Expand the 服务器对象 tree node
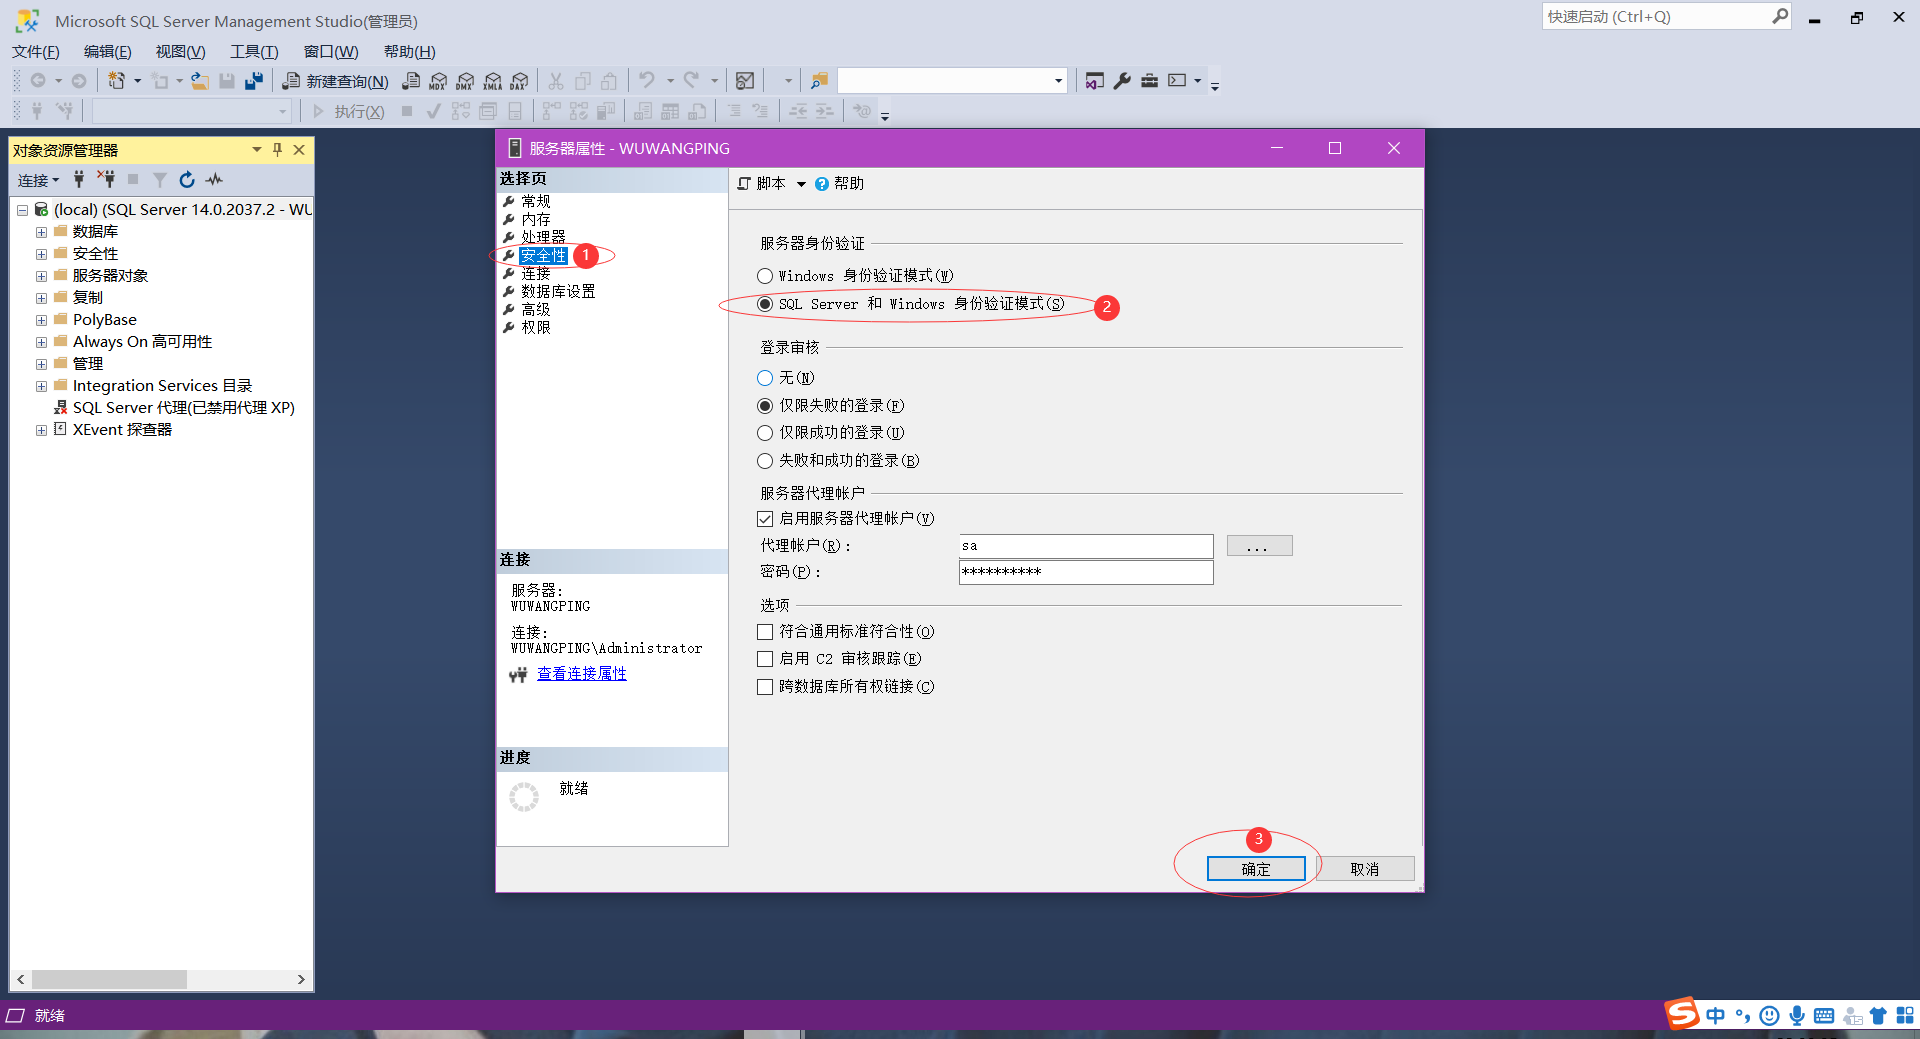 (x=41, y=276)
